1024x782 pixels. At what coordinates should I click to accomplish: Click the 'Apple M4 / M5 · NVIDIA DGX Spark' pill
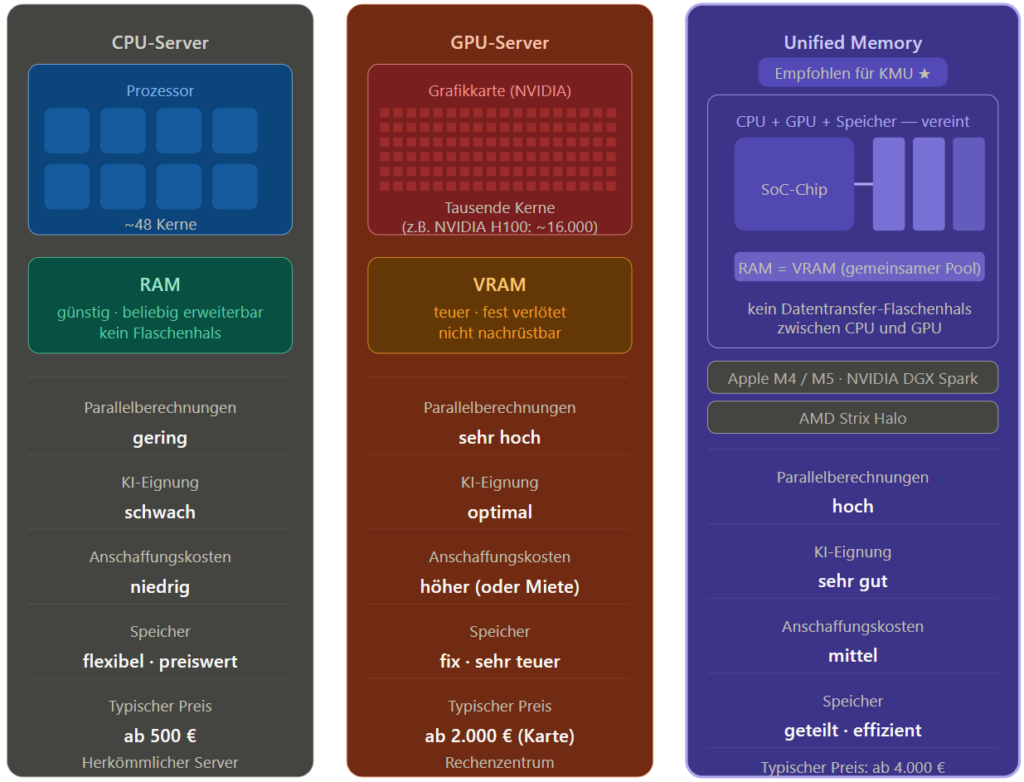pyautogui.click(x=852, y=378)
